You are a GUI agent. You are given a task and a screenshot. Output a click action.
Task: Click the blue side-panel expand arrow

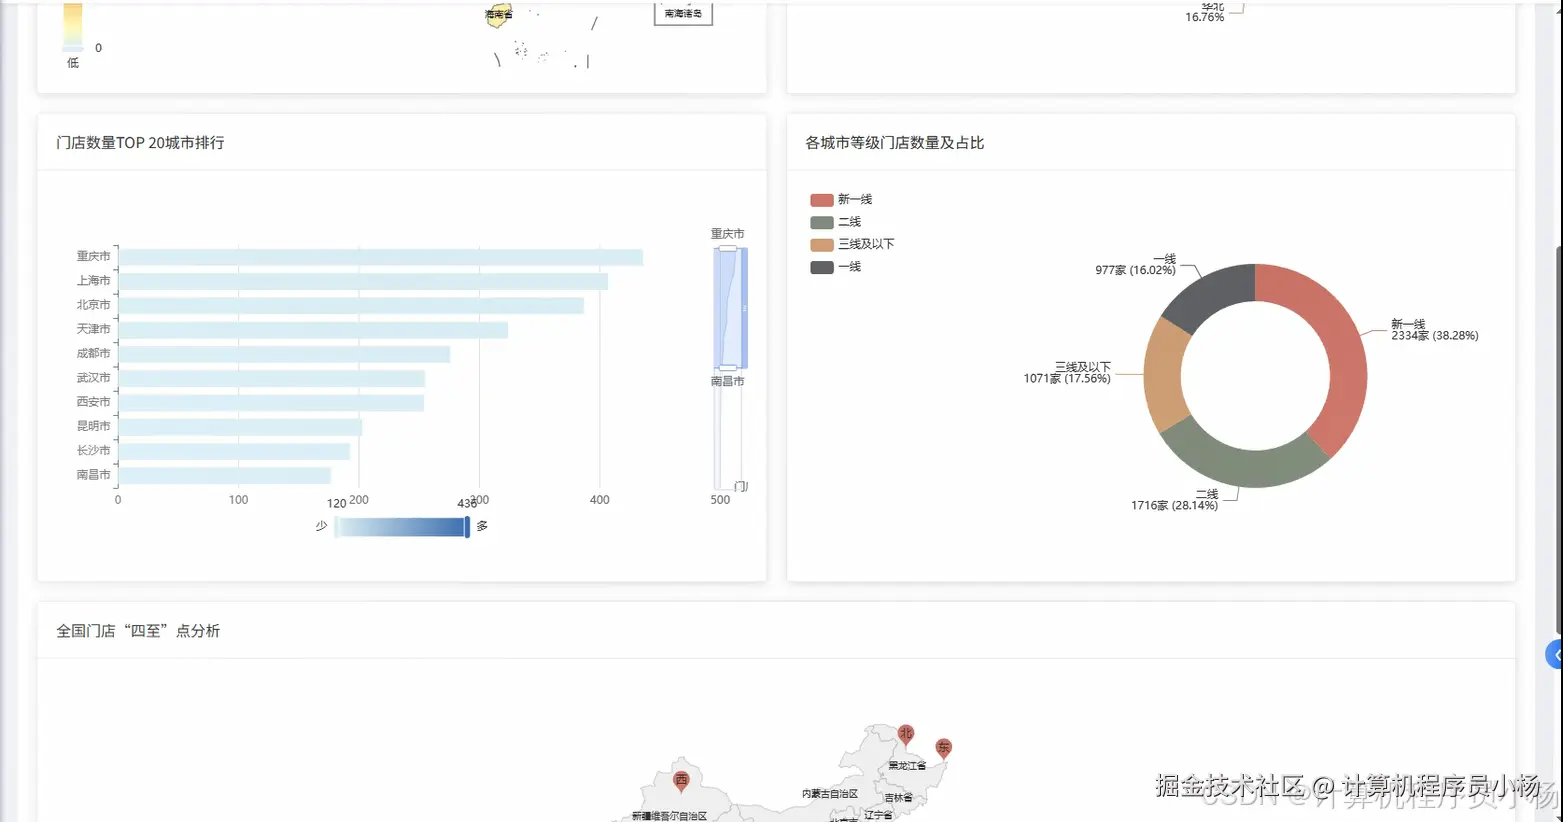[x=1555, y=655]
